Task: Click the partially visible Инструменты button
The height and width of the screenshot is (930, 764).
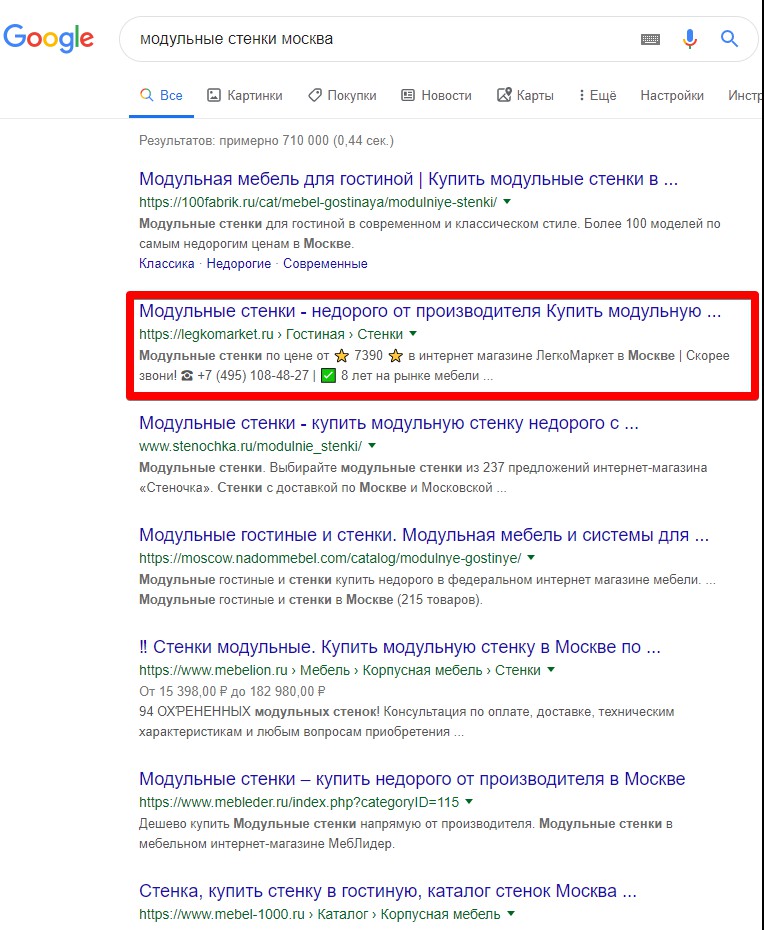Action: pos(746,95)
